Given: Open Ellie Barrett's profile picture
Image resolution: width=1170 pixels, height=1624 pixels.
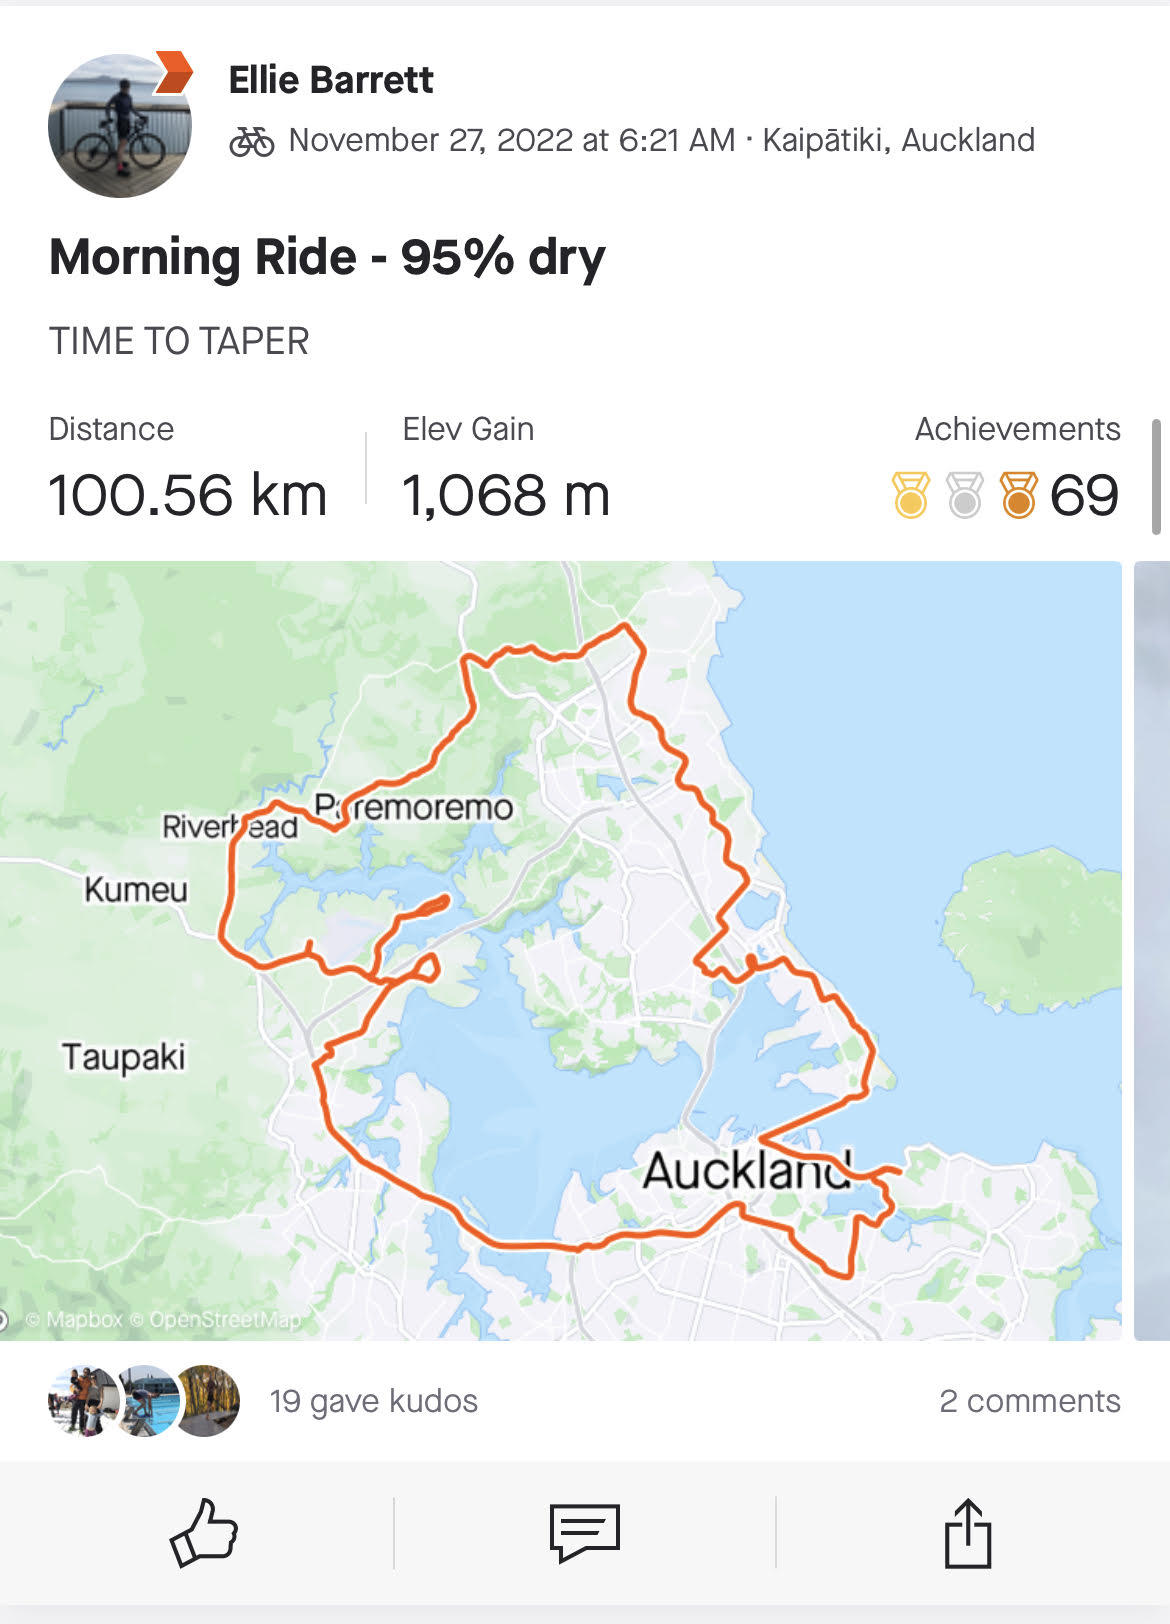Looking at the screenshot, I should tap(118, 126).
